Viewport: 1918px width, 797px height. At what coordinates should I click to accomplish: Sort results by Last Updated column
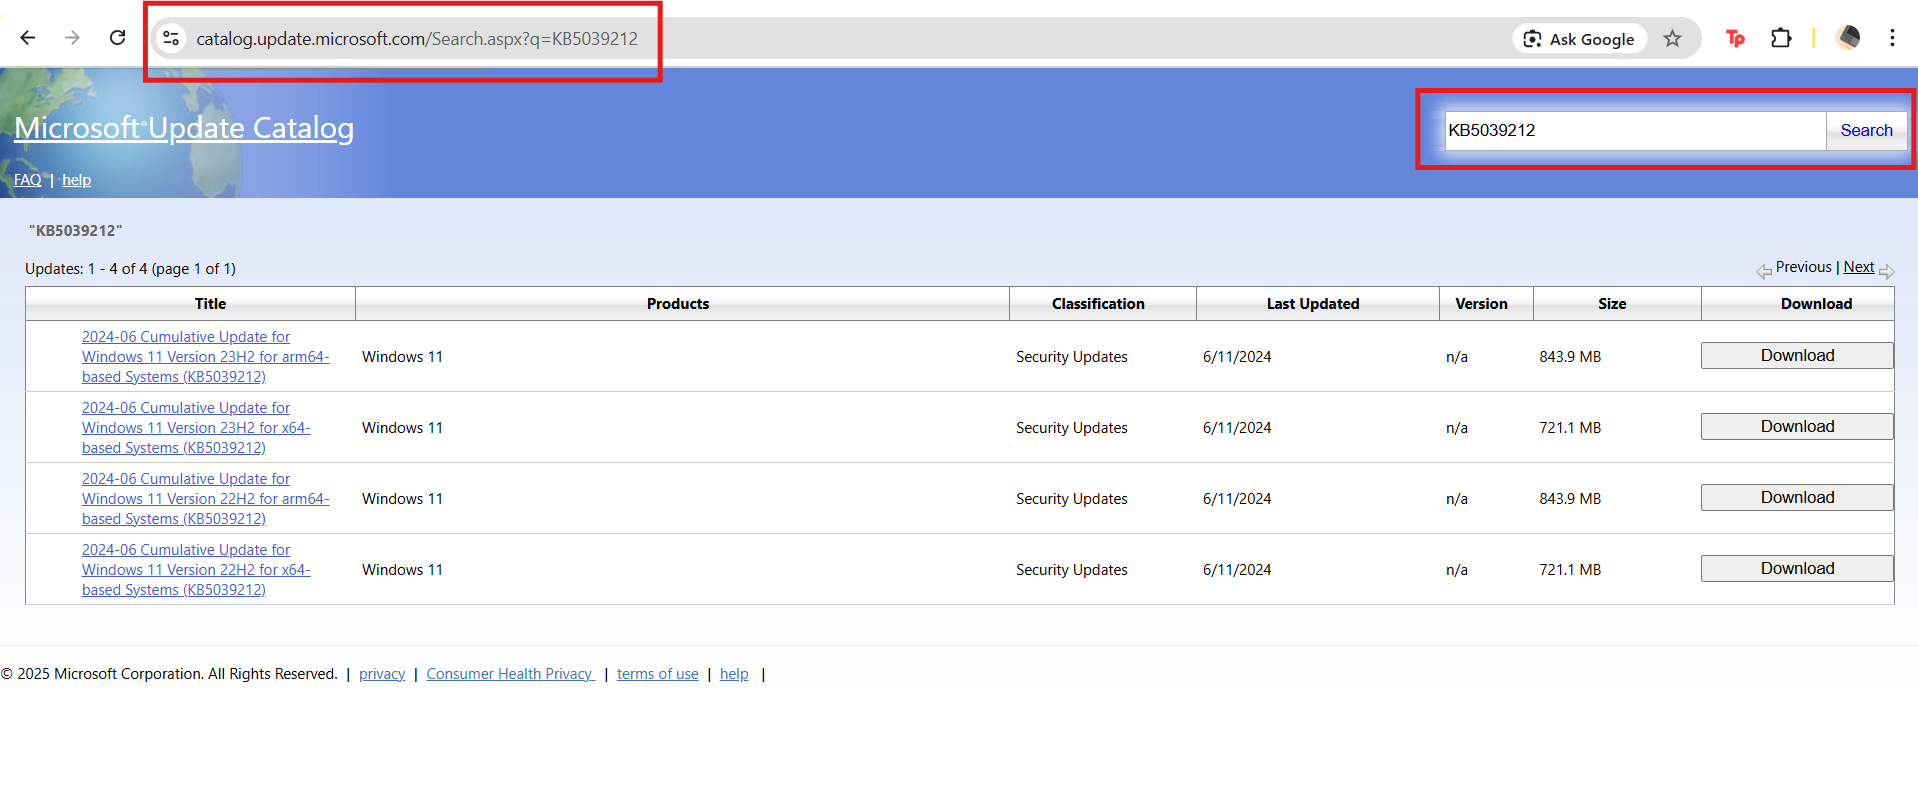[x=1312, y=304]
